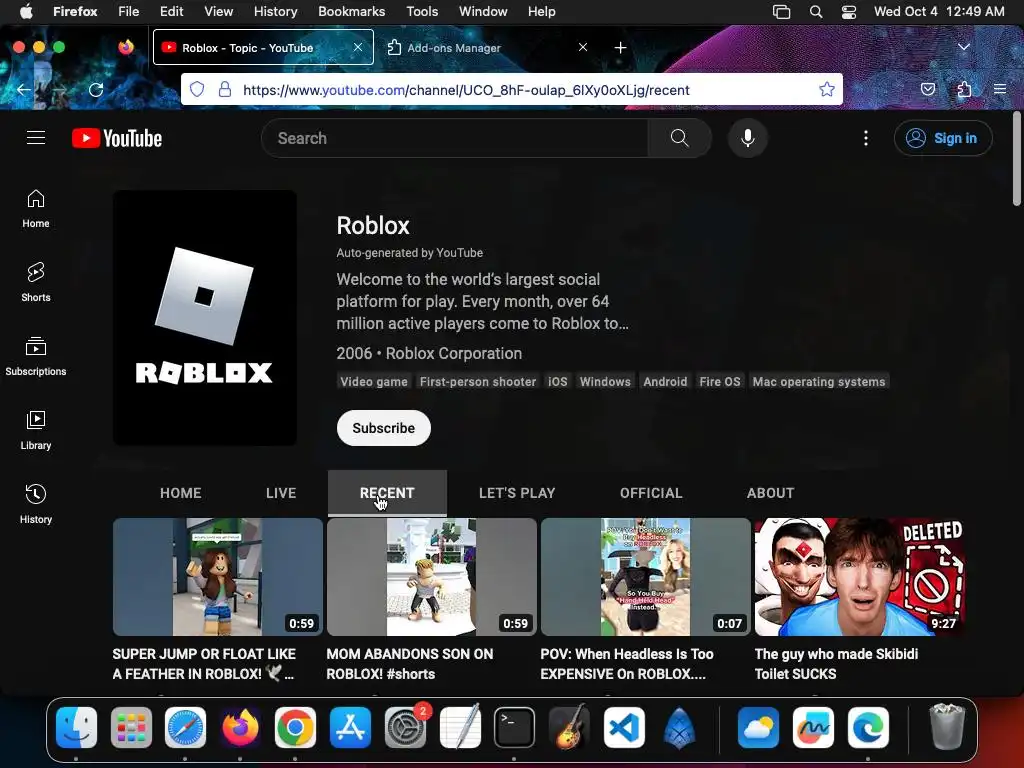
Task: Open Shorts from sidebar
Action: tap(36, 283)
